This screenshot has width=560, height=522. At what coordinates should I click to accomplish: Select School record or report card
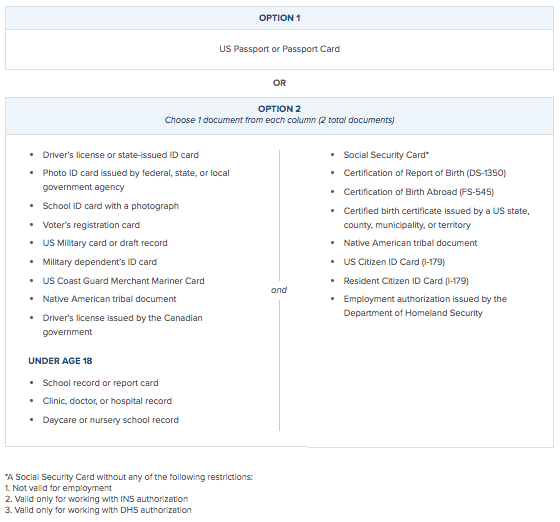coord(100,383)
